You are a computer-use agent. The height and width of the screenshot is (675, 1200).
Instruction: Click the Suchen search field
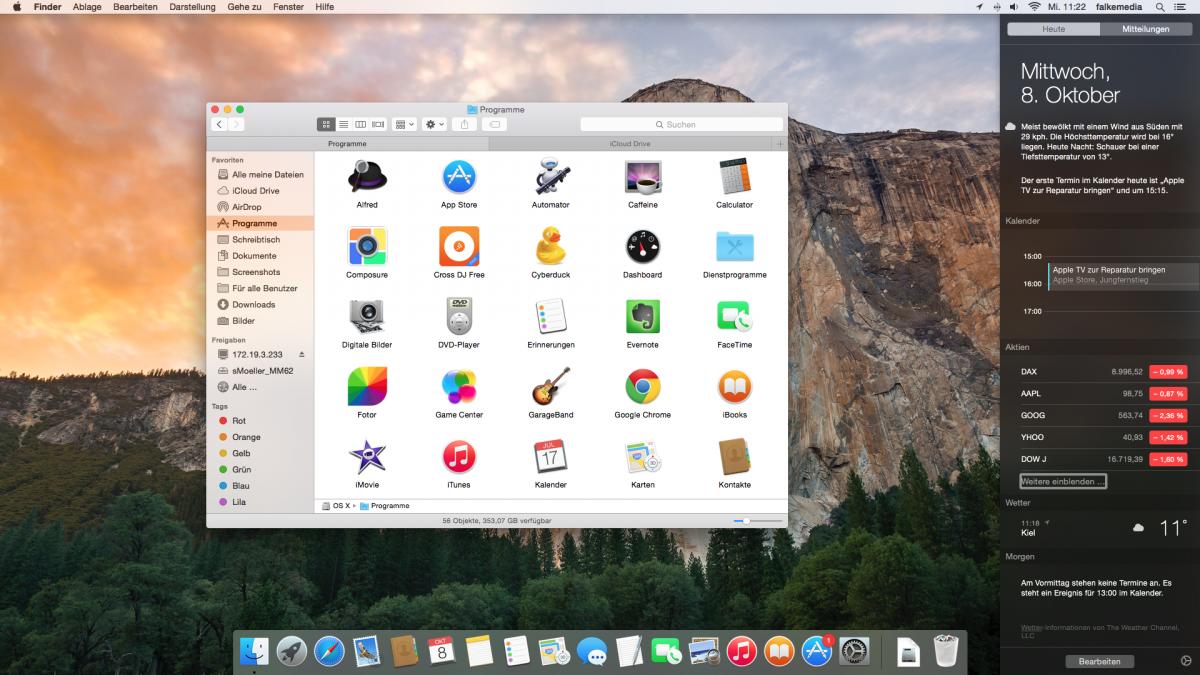(681, 124)
